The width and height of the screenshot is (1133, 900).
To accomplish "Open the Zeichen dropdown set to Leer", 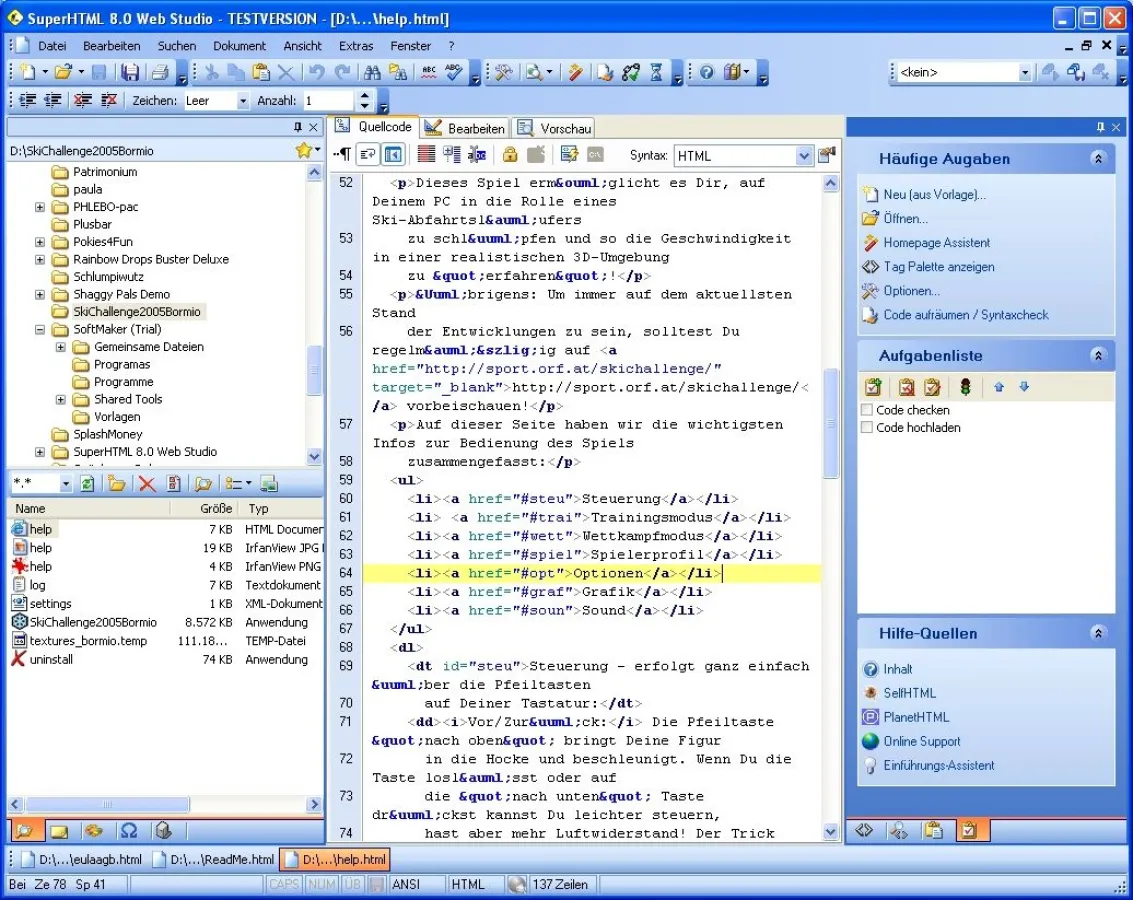I will pyautogui.click(x=244, y=100).
